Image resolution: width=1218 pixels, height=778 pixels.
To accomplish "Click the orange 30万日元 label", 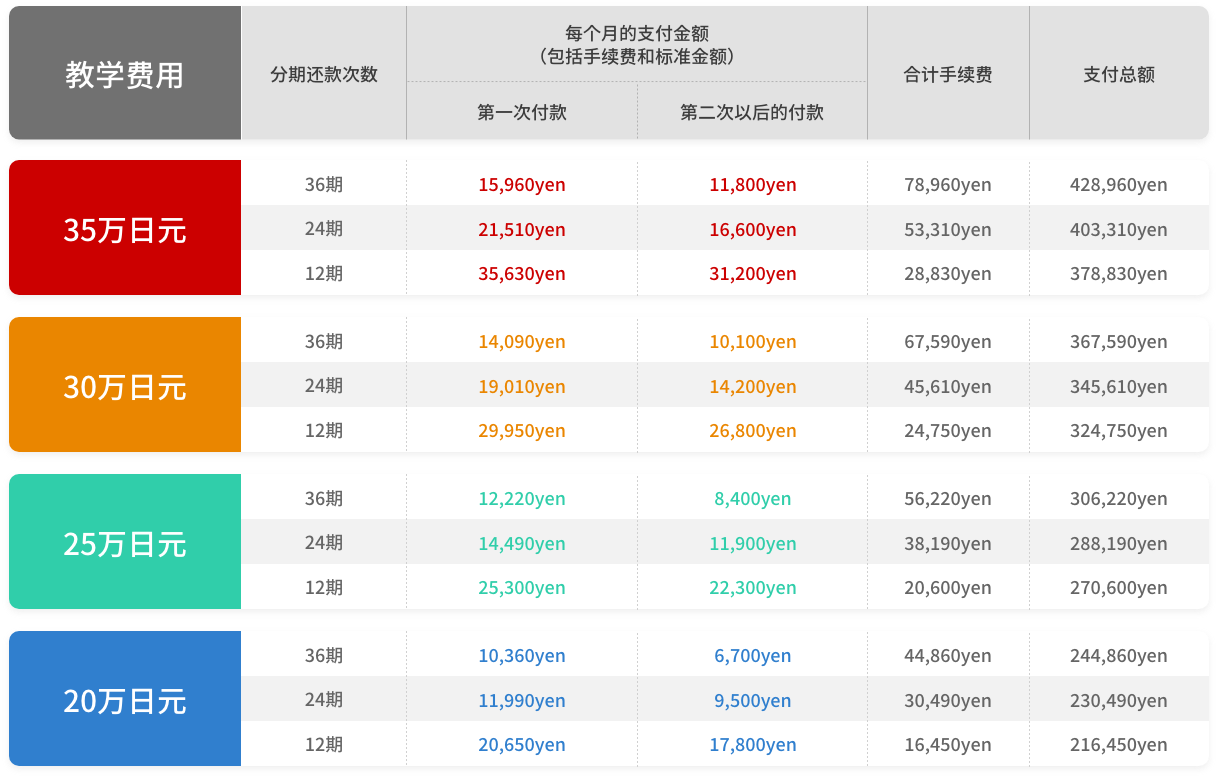I will click(x=125, y=387).
